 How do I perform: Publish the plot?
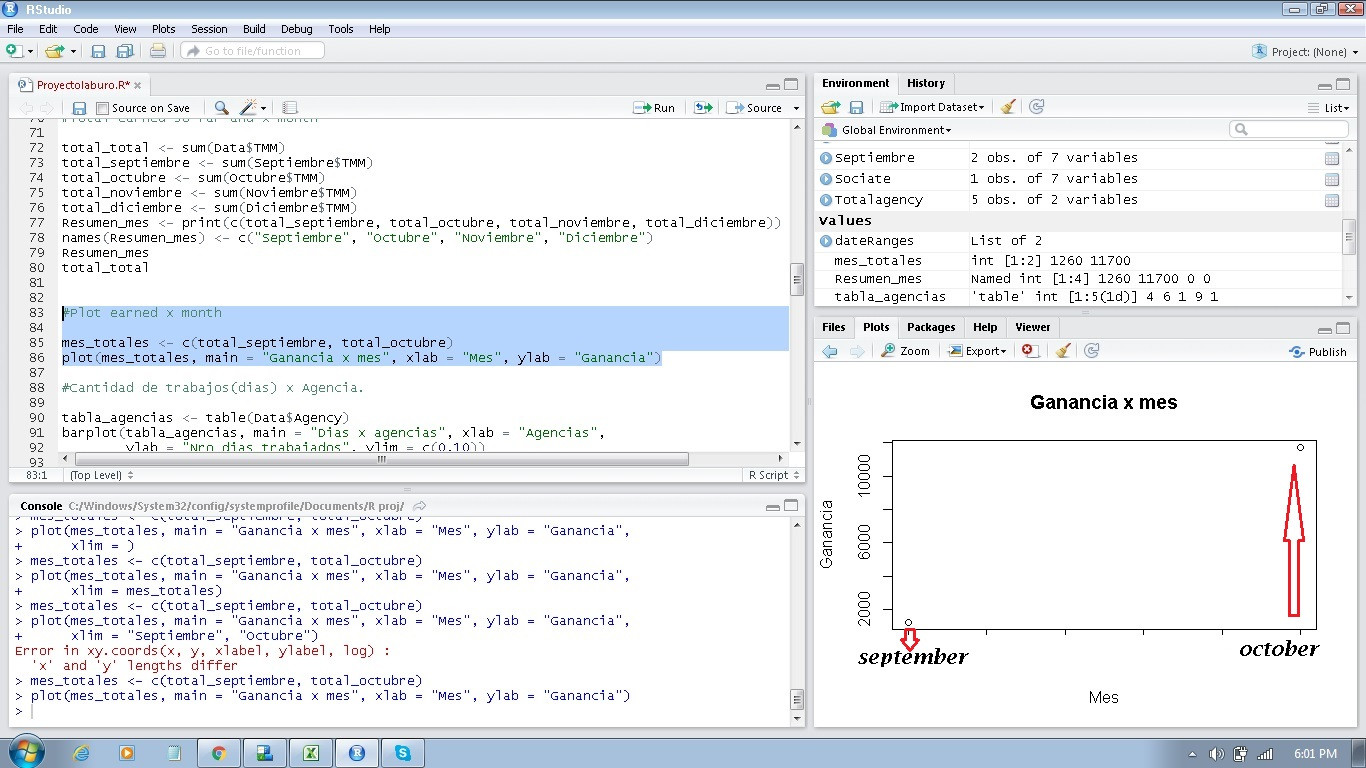pyautogui.click(x=1318, y=351)
